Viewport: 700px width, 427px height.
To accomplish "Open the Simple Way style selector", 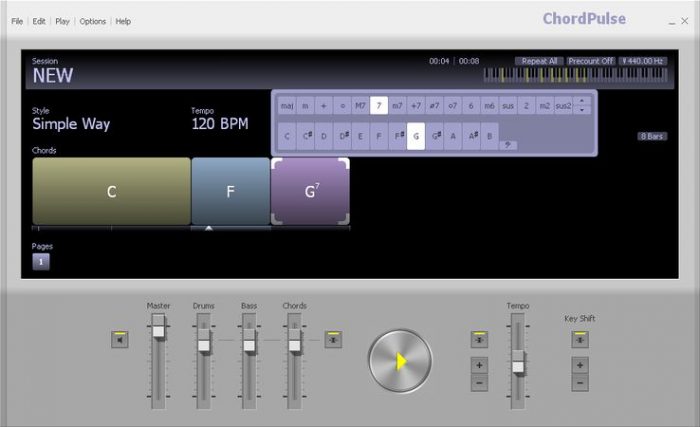I will 71,125.
